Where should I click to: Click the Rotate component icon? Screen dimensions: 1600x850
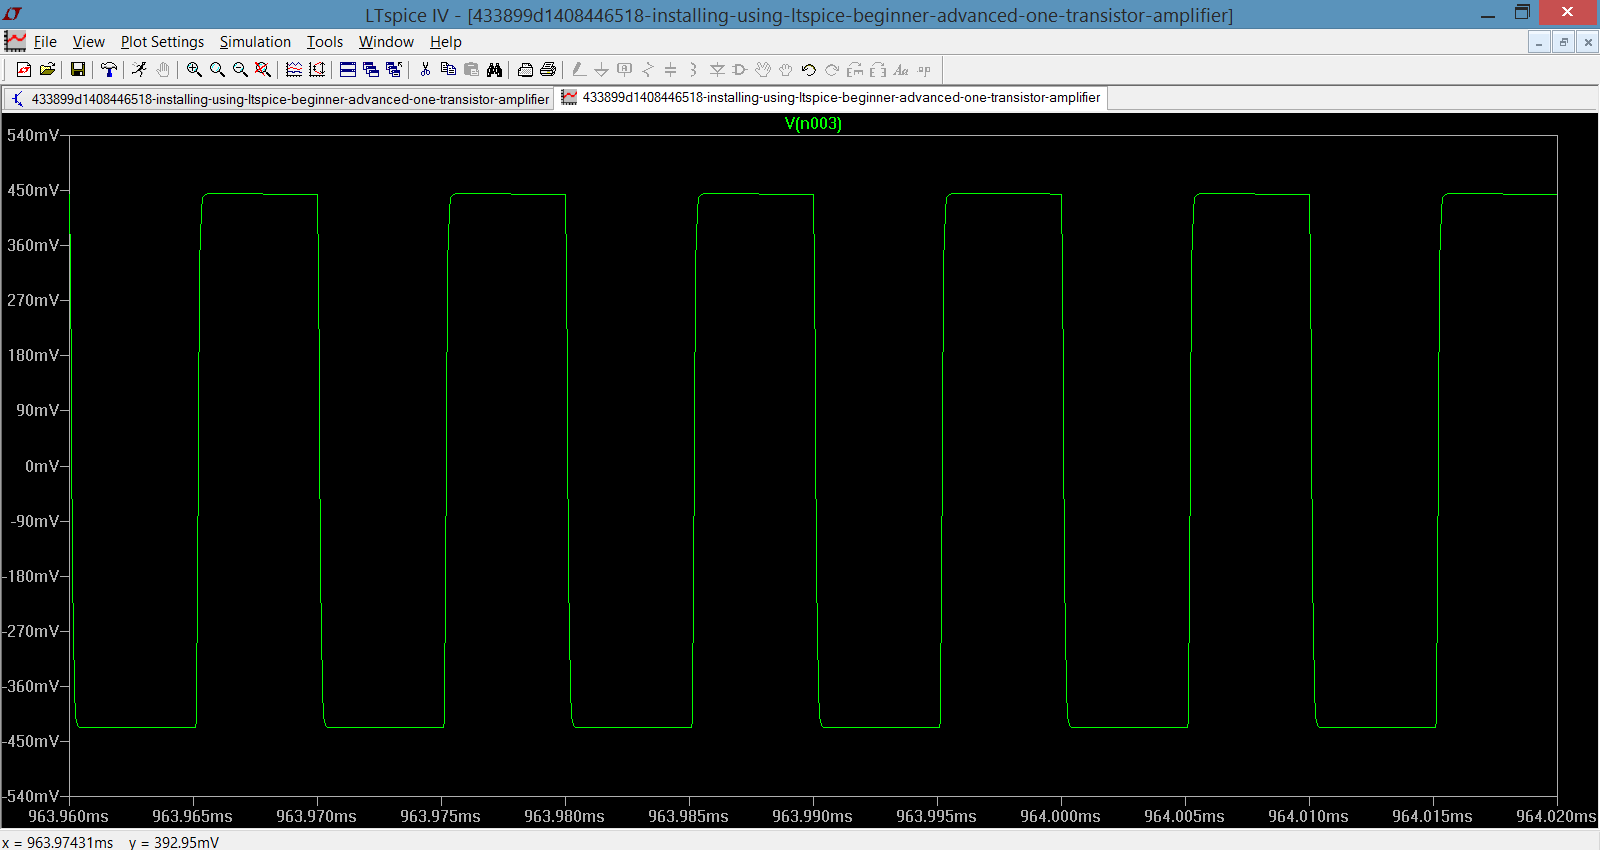[855, 69]
